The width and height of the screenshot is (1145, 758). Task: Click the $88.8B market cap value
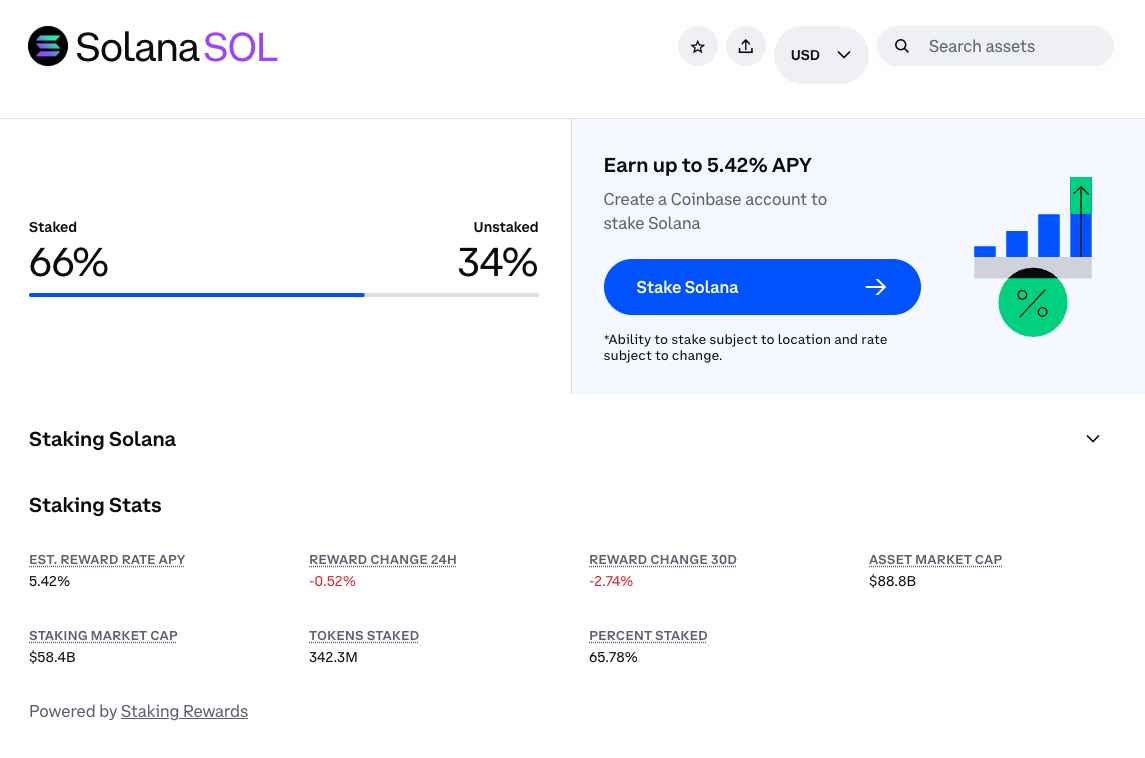(892, 581)
